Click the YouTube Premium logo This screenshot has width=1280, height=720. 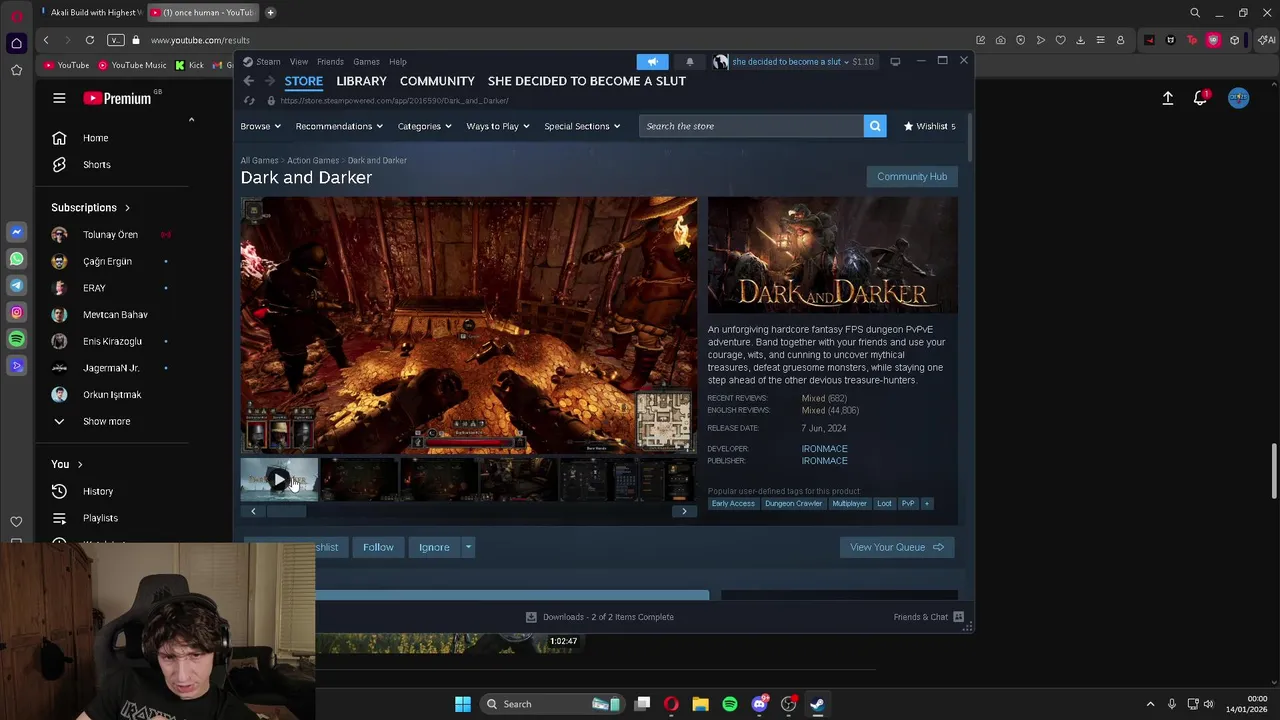[x=118, y=98]
